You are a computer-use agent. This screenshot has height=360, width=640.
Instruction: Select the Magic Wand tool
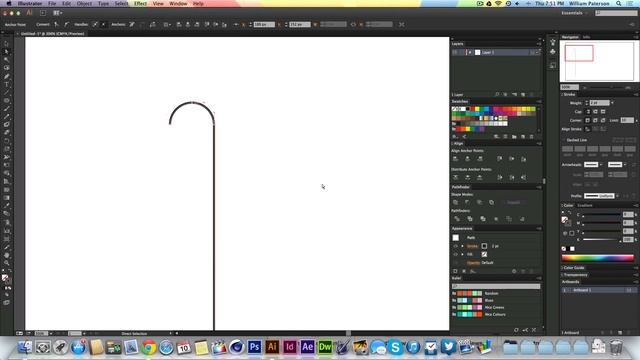7,60
